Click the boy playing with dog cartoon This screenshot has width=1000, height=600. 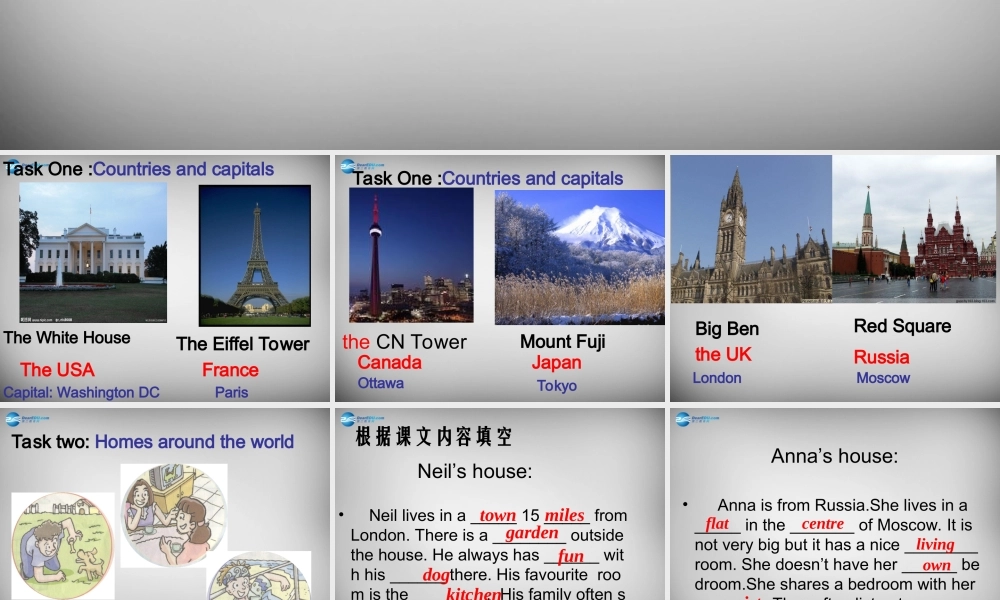point(62,545)
